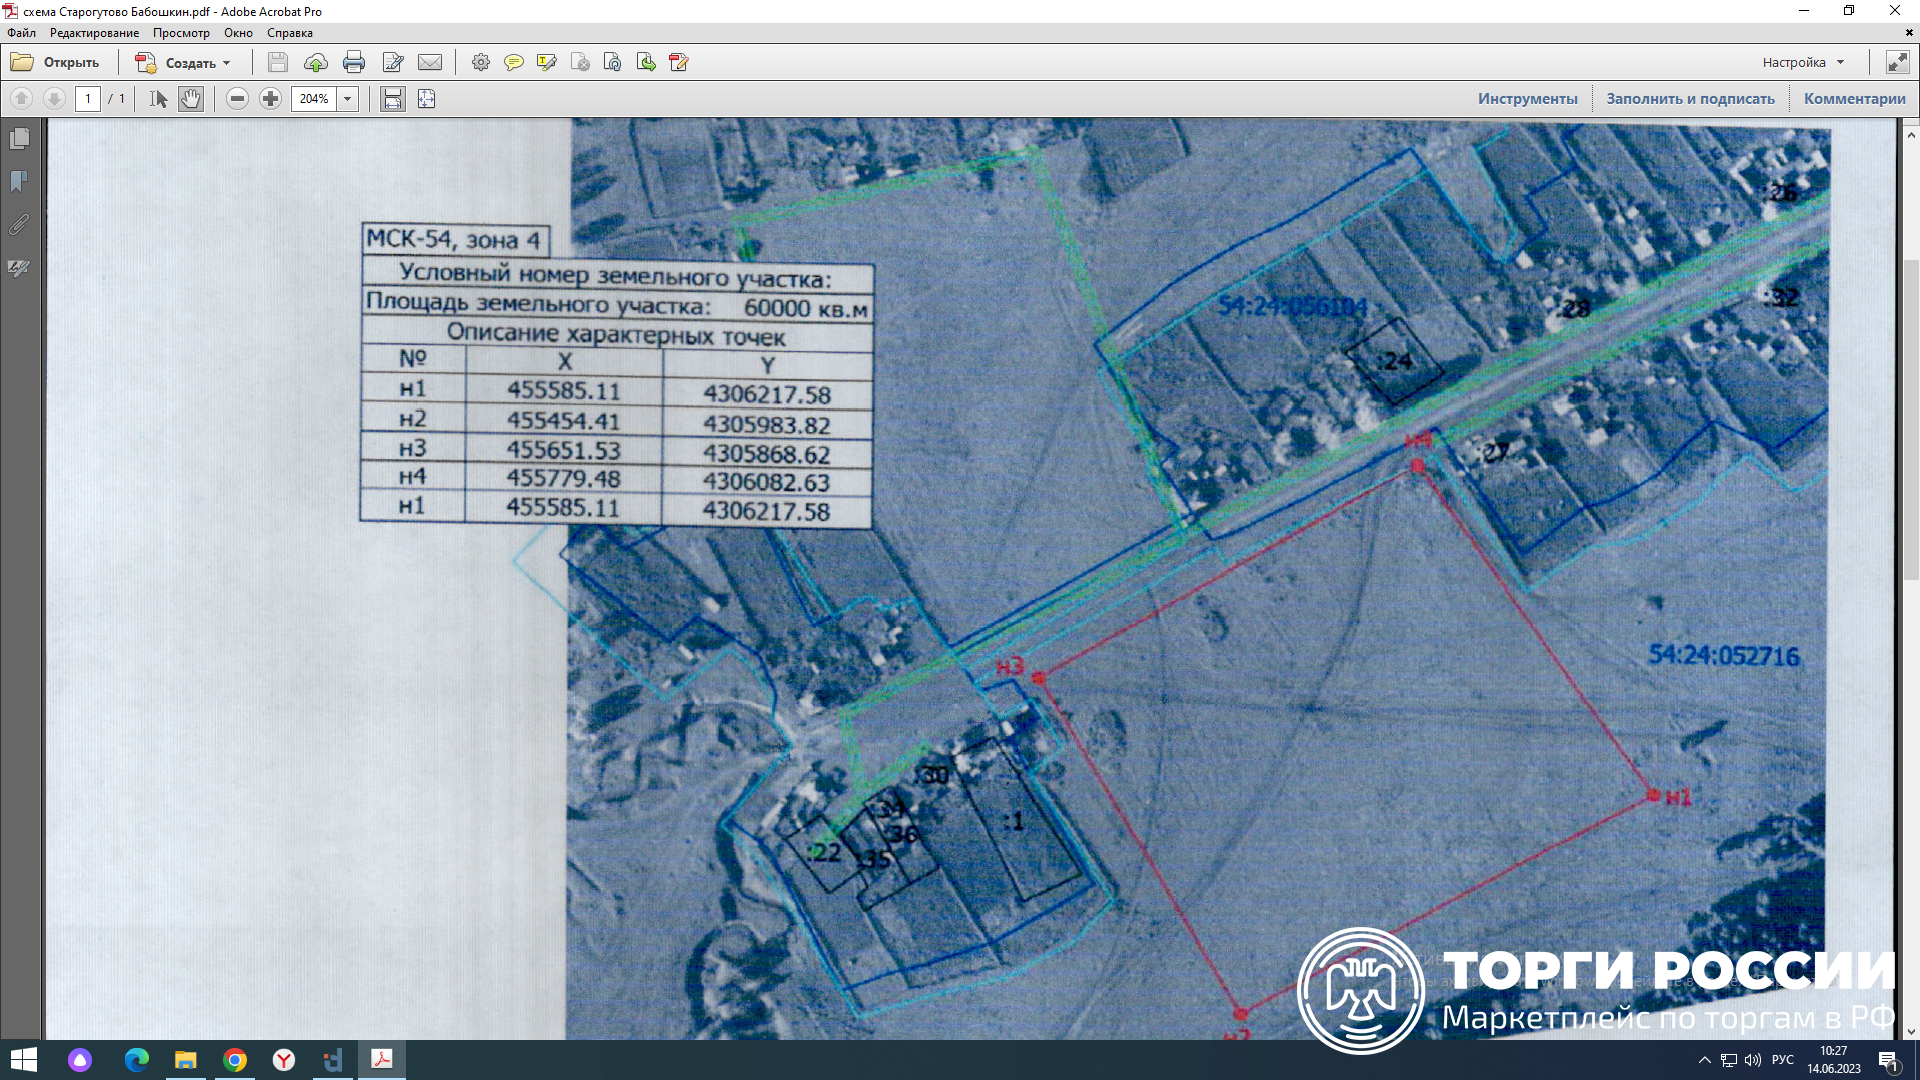Open the Windows Start menu
Screen dimensions: 1920x1080
(23, 1059)
